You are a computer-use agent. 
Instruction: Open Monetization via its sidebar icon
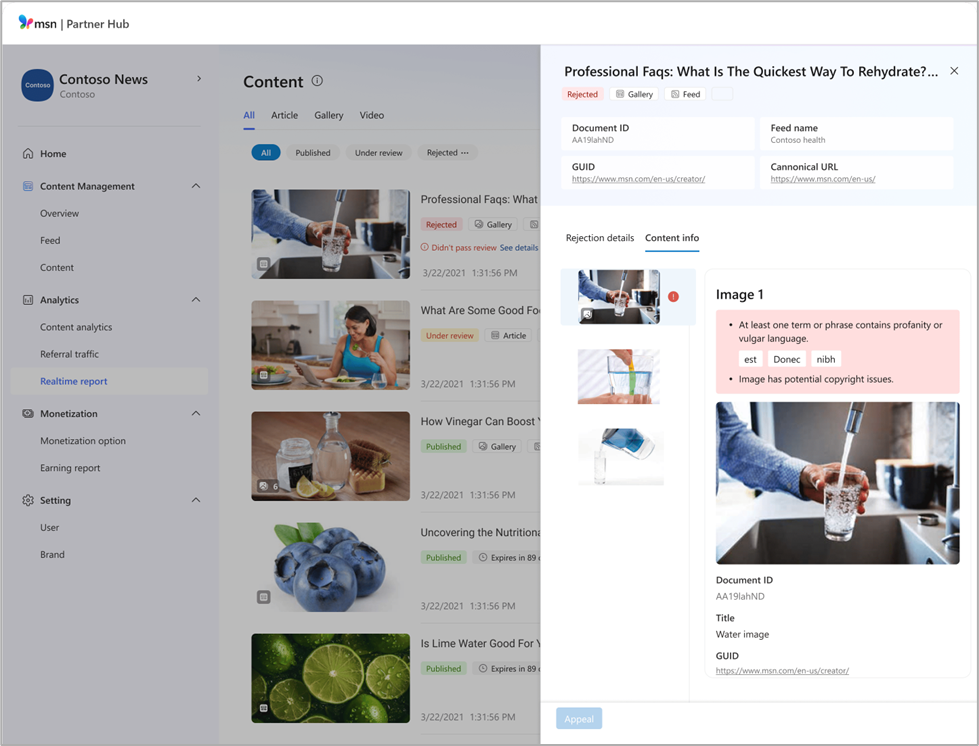point(29,413)
